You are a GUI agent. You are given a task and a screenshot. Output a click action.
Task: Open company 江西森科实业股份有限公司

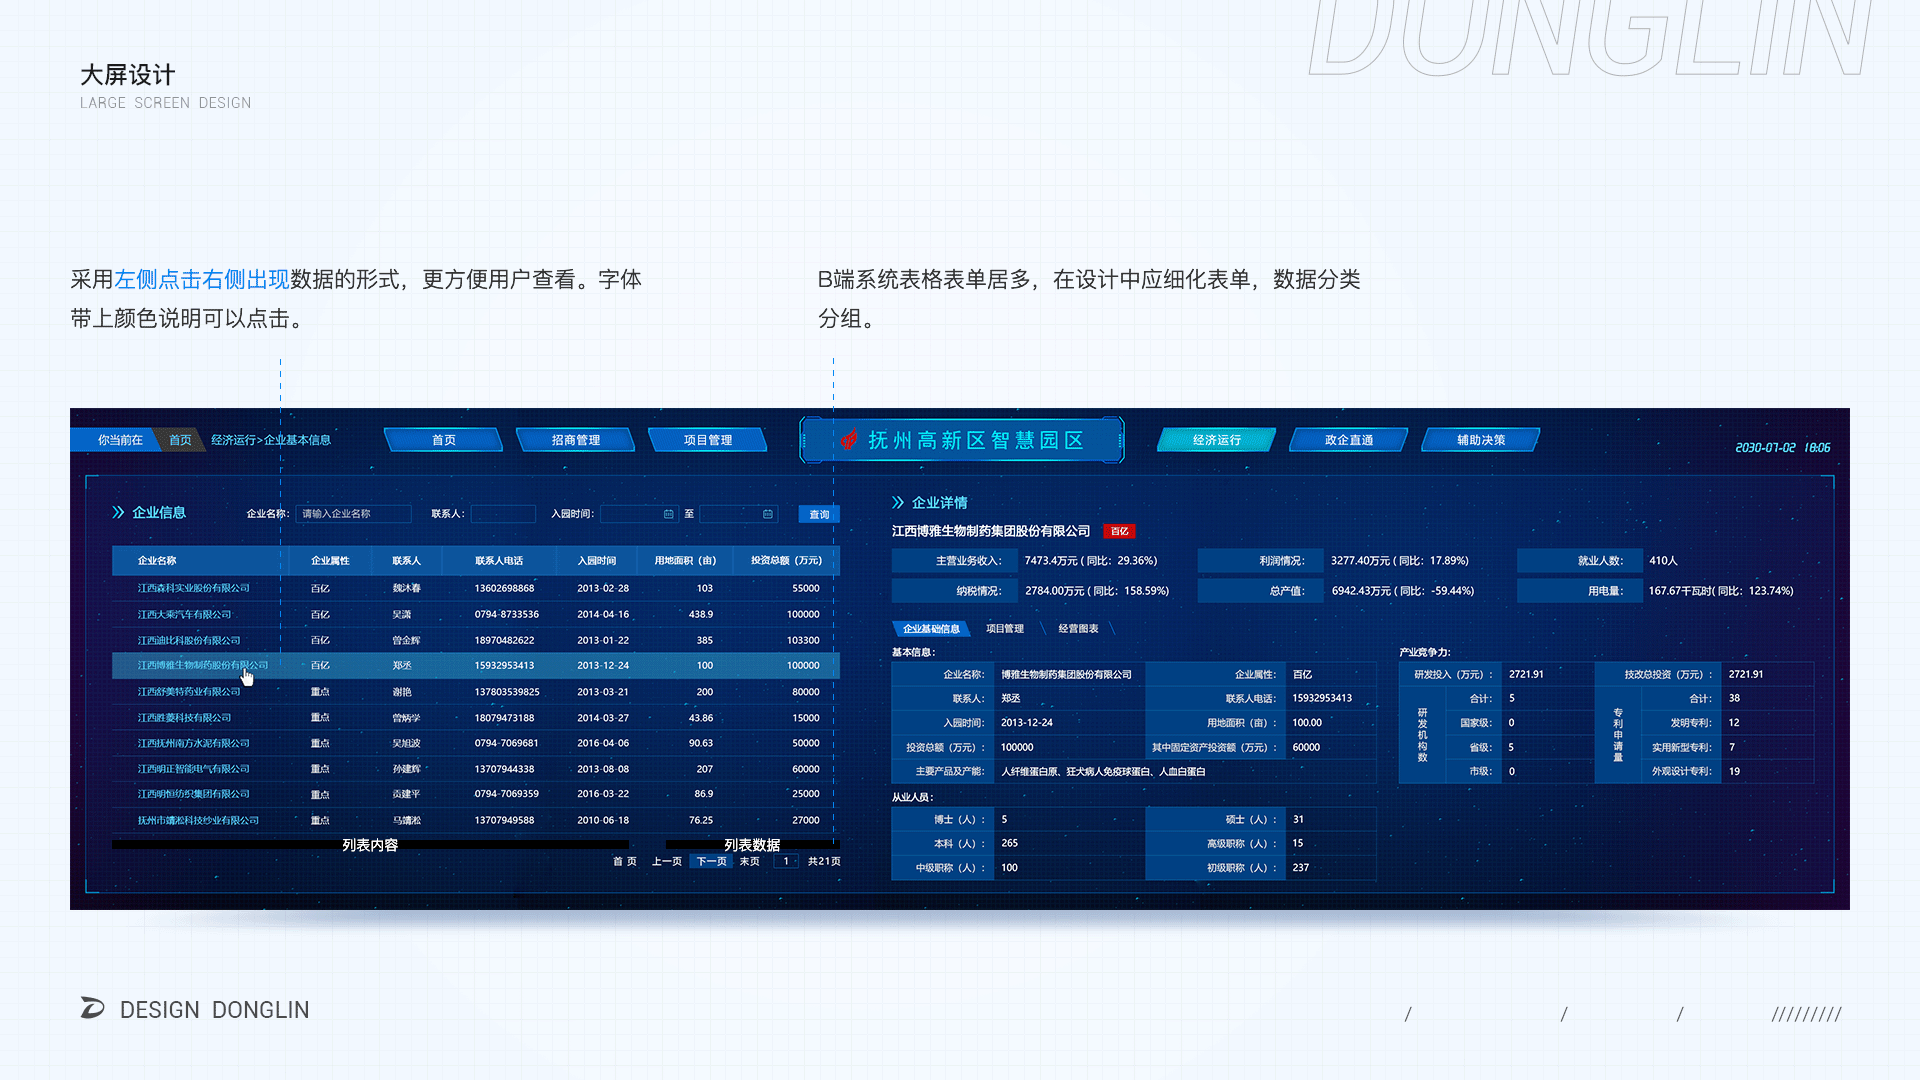[x=194, y=588]
